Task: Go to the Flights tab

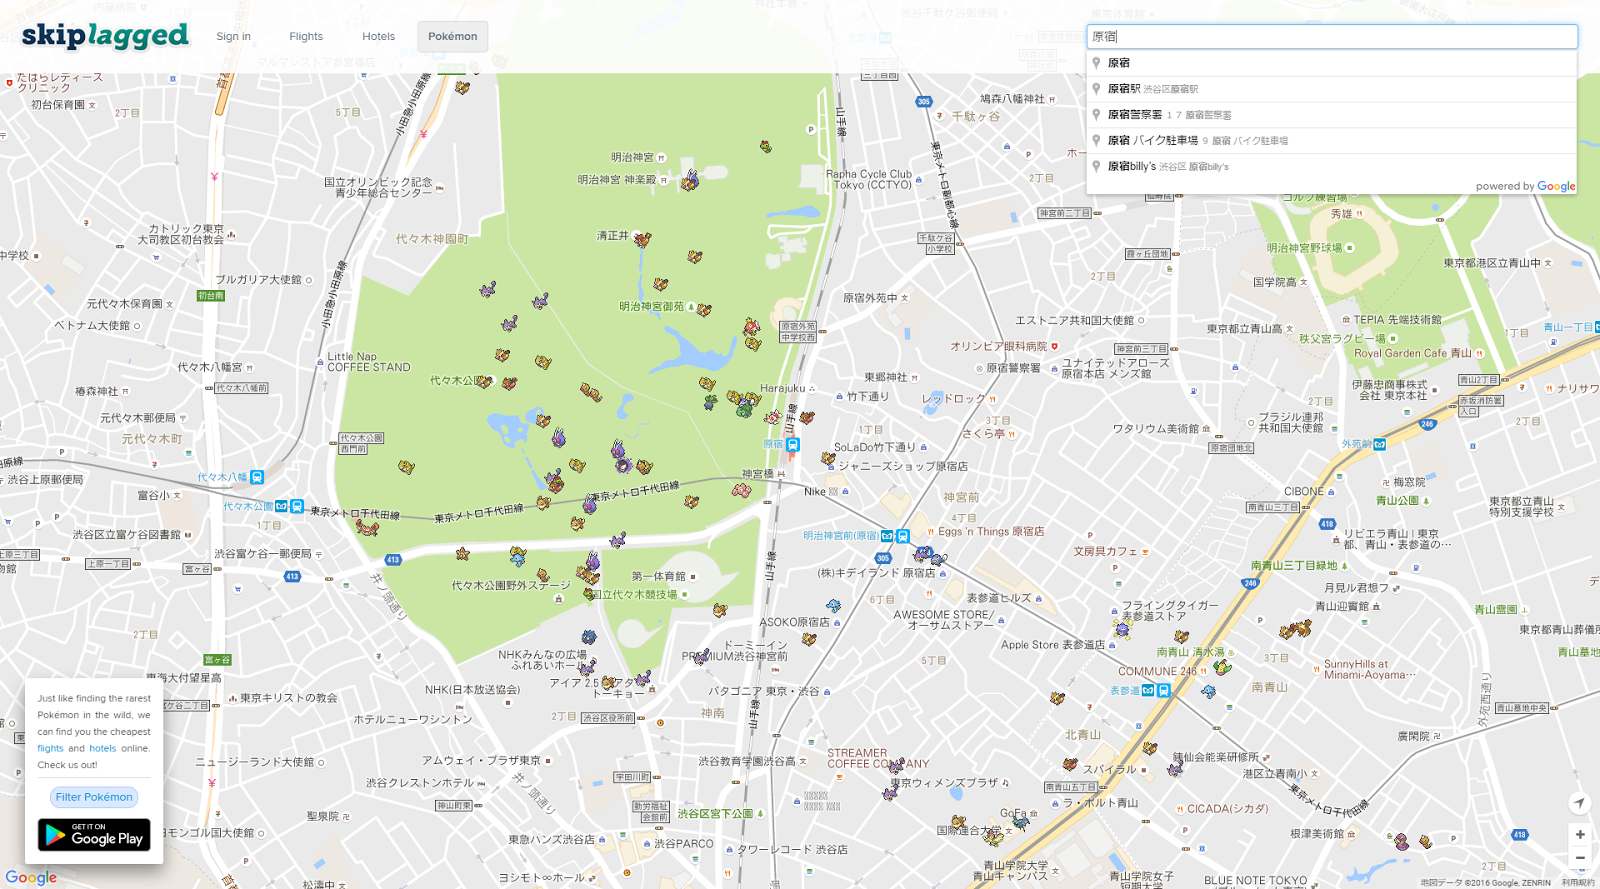Action: click(x=306, y=36)
